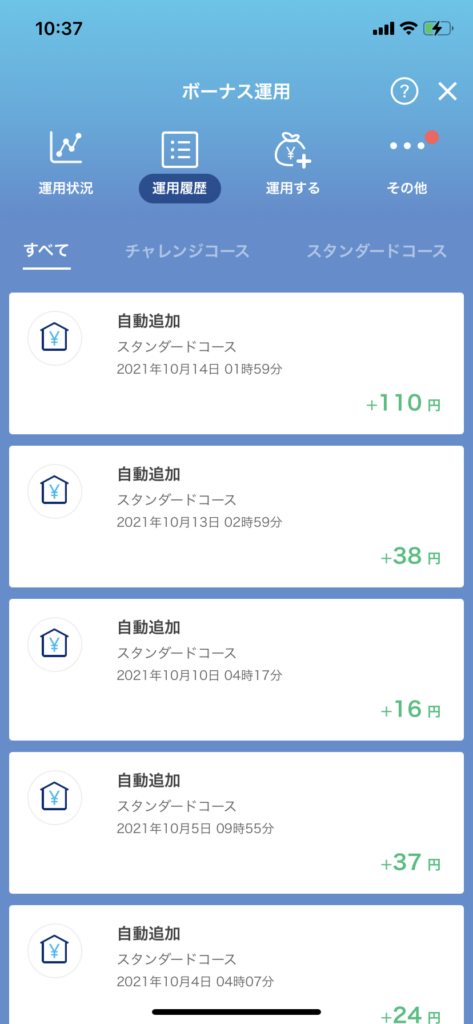The image size is (473, 1024).
Task: Open the 2021年10月10日 自動追加 entry
Action: pyautogui.click(x=236, y=669)
